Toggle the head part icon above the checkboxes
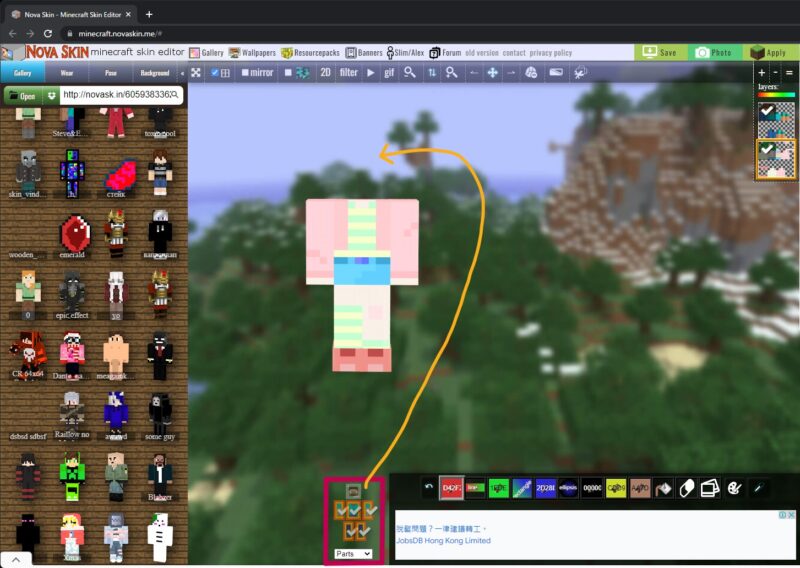The image size is (800, 568). pyautogui.click(x=353, y=491)
